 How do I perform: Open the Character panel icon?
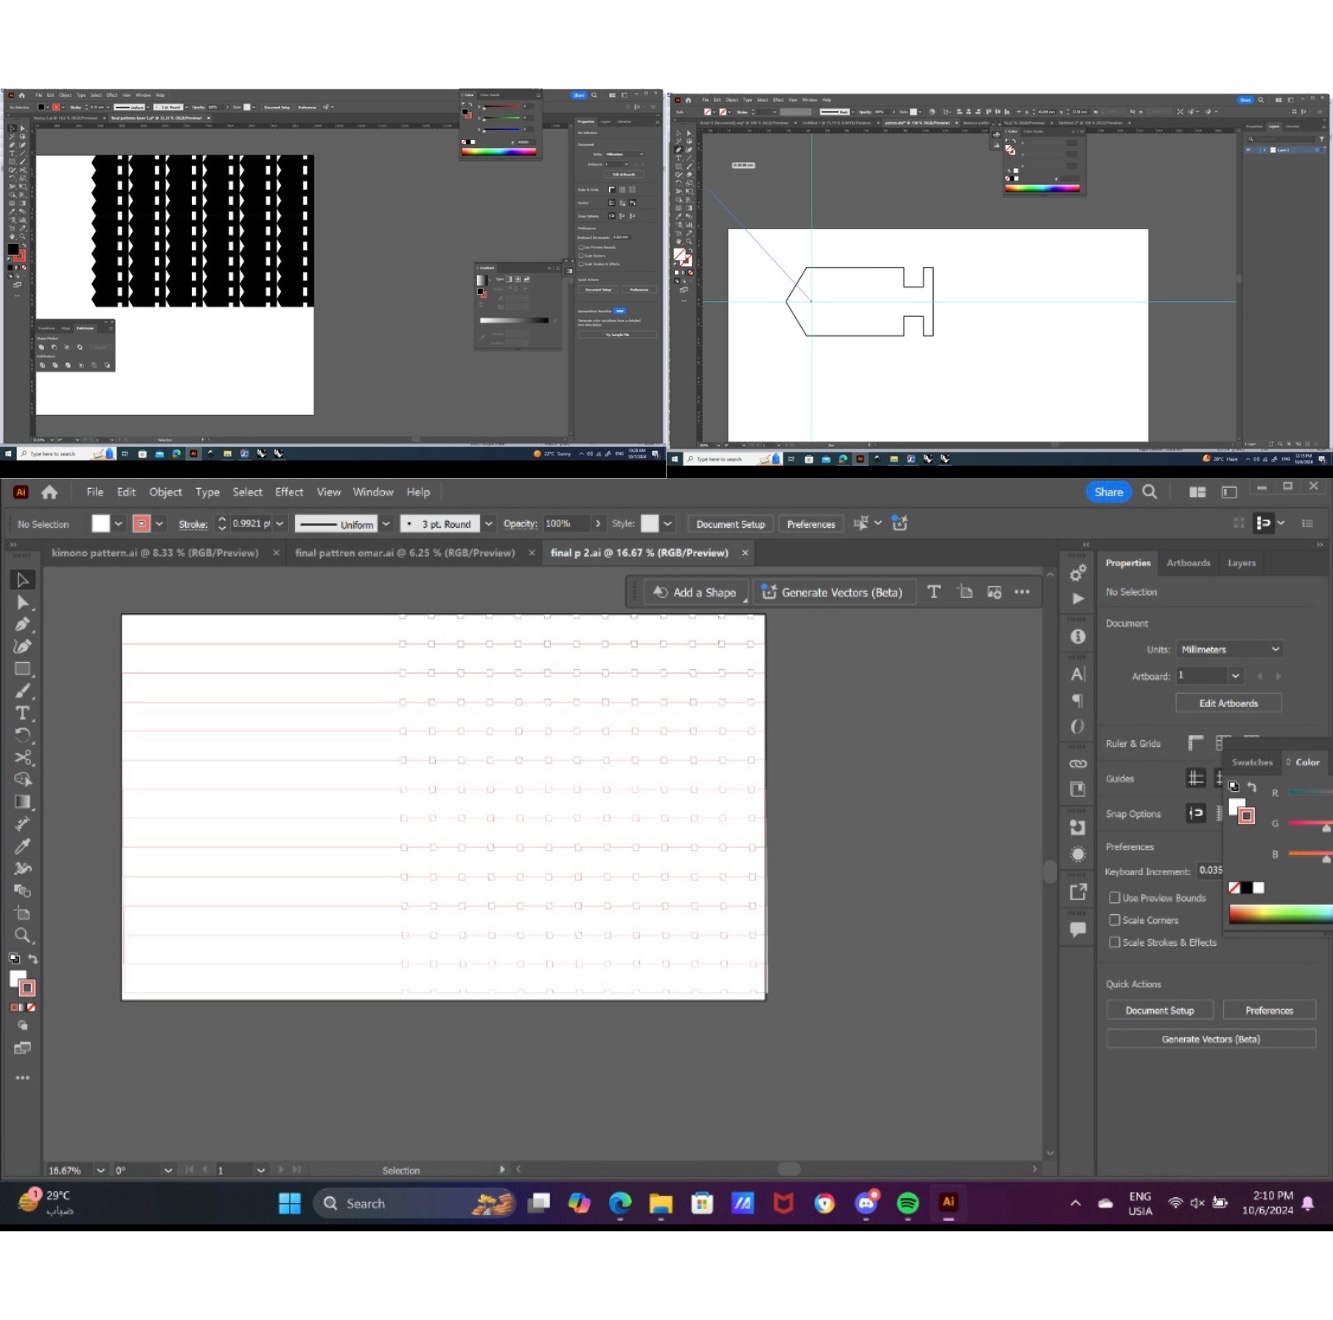pyautogui.click(x=1078, y=675)
